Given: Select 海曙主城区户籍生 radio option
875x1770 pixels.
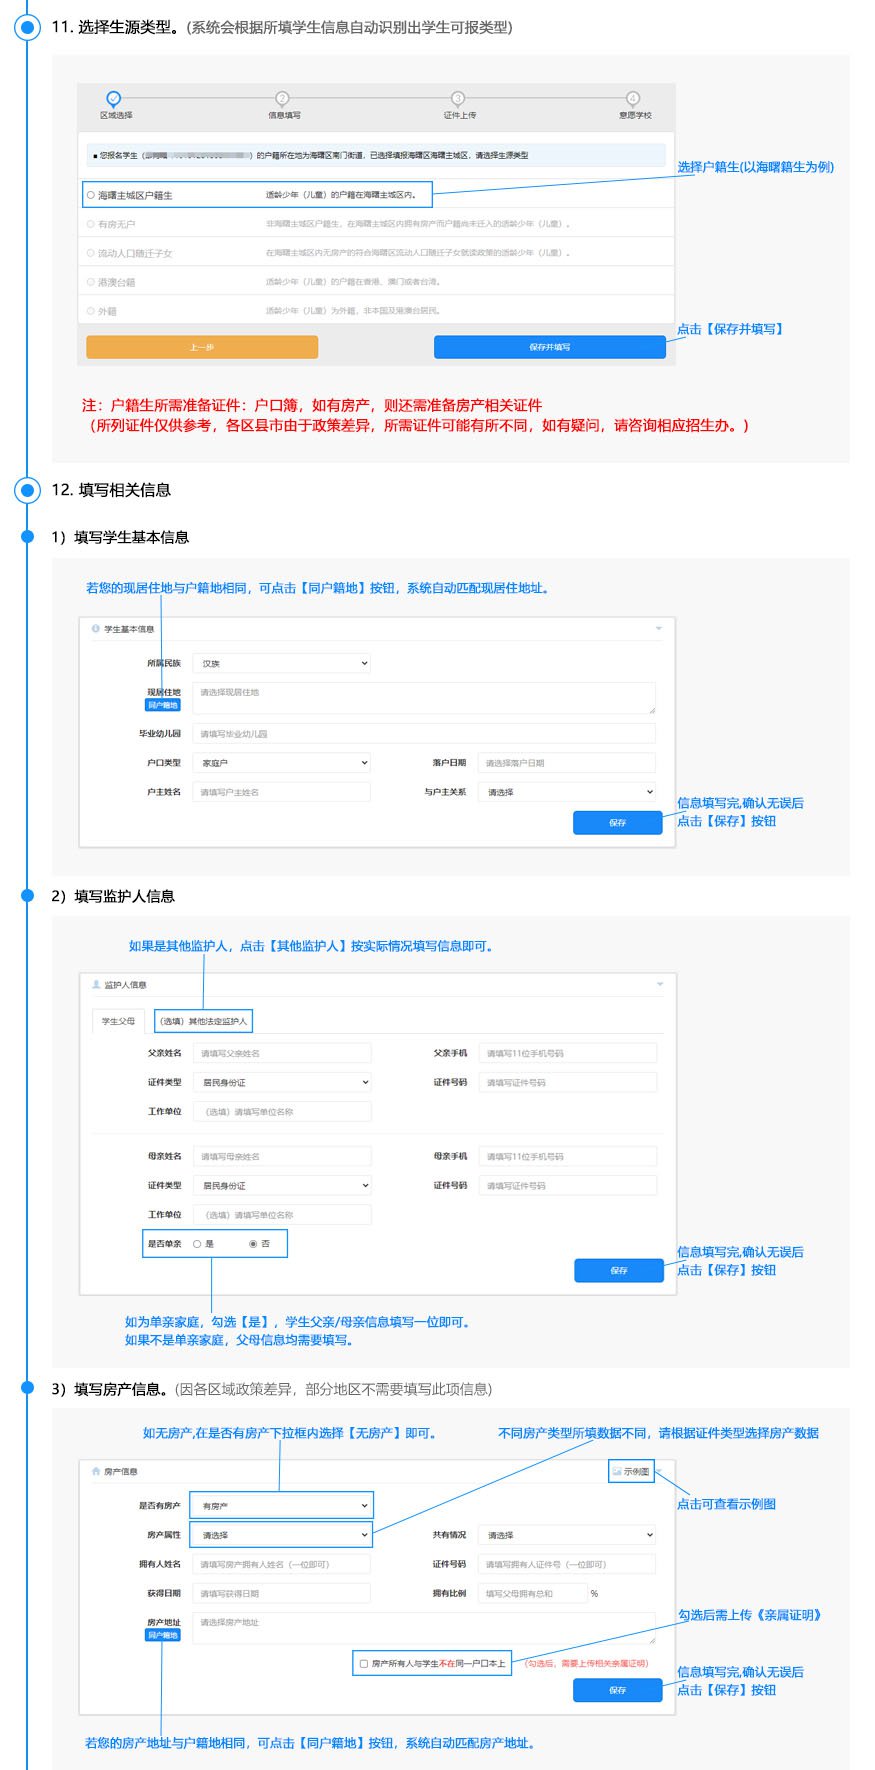Looking at the screenshot, I should pos(91,196).
